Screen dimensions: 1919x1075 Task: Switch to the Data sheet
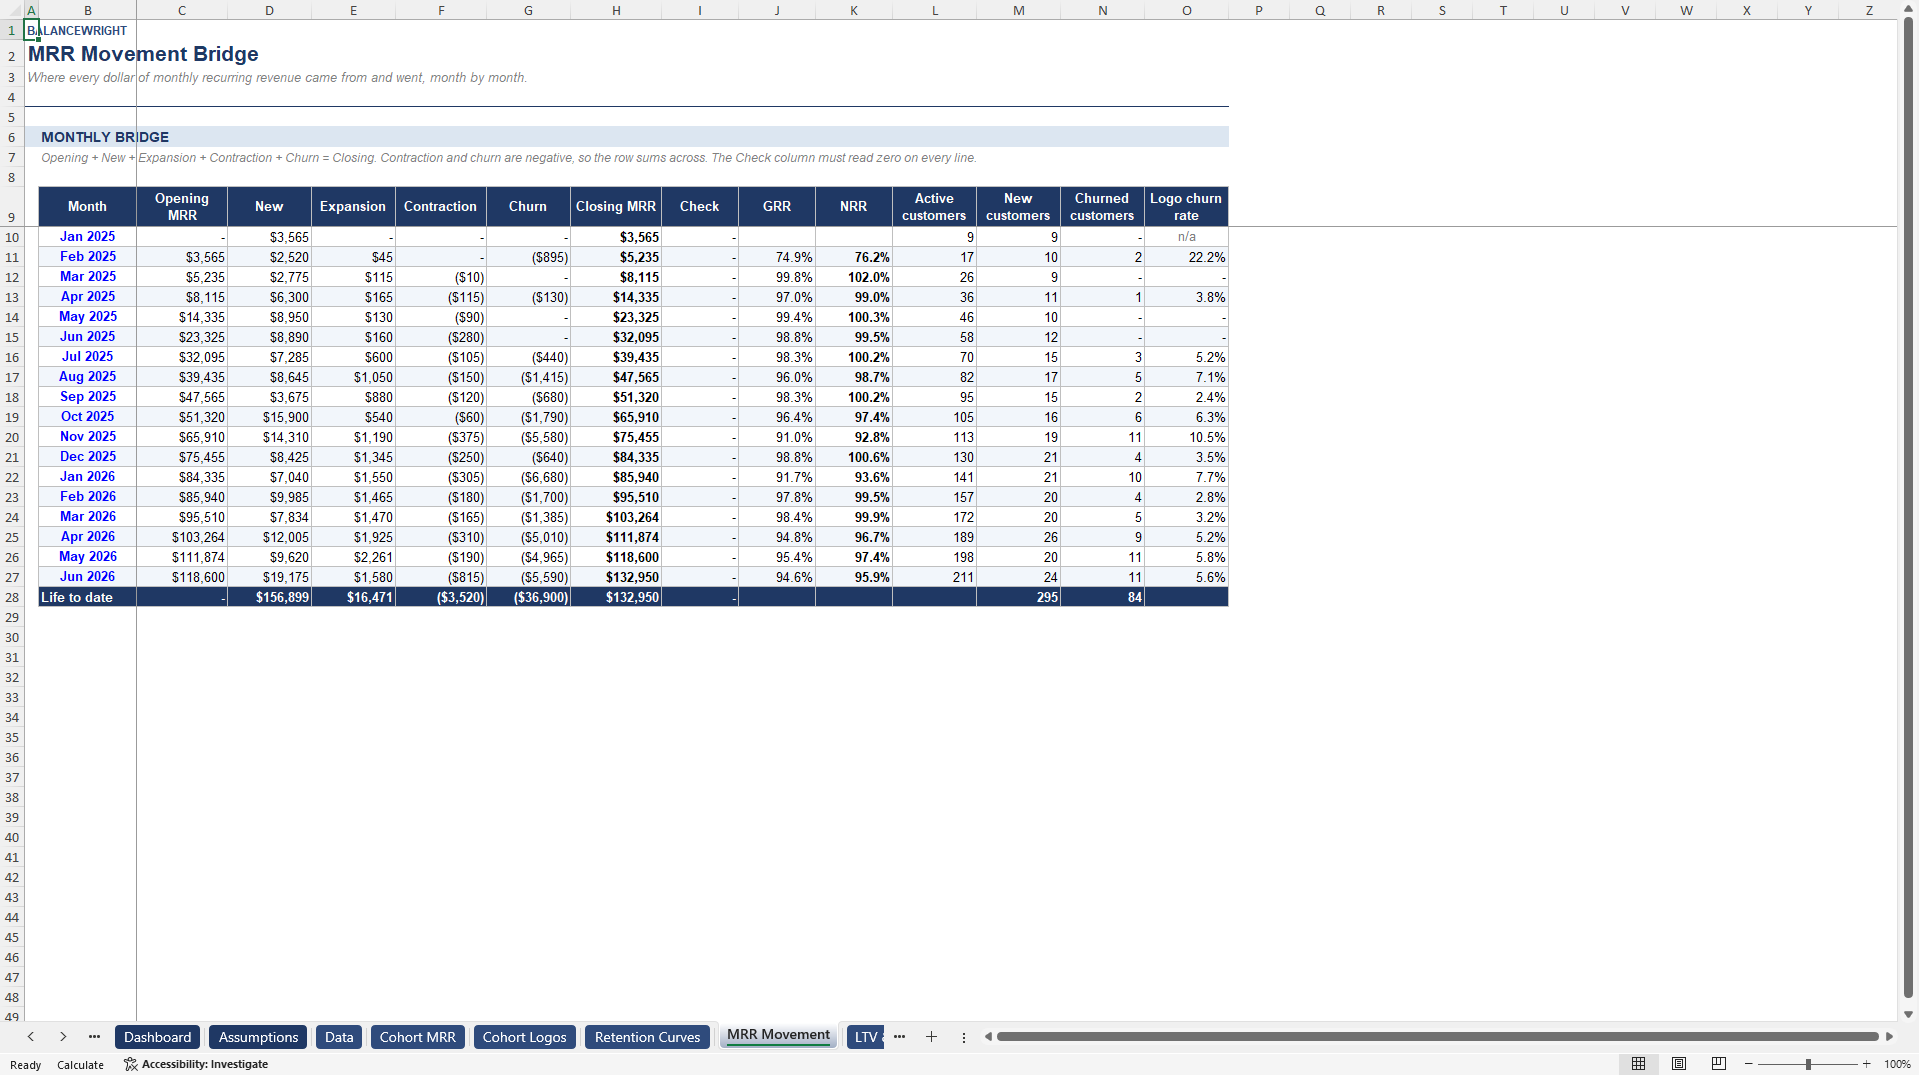coord(339,1037)
